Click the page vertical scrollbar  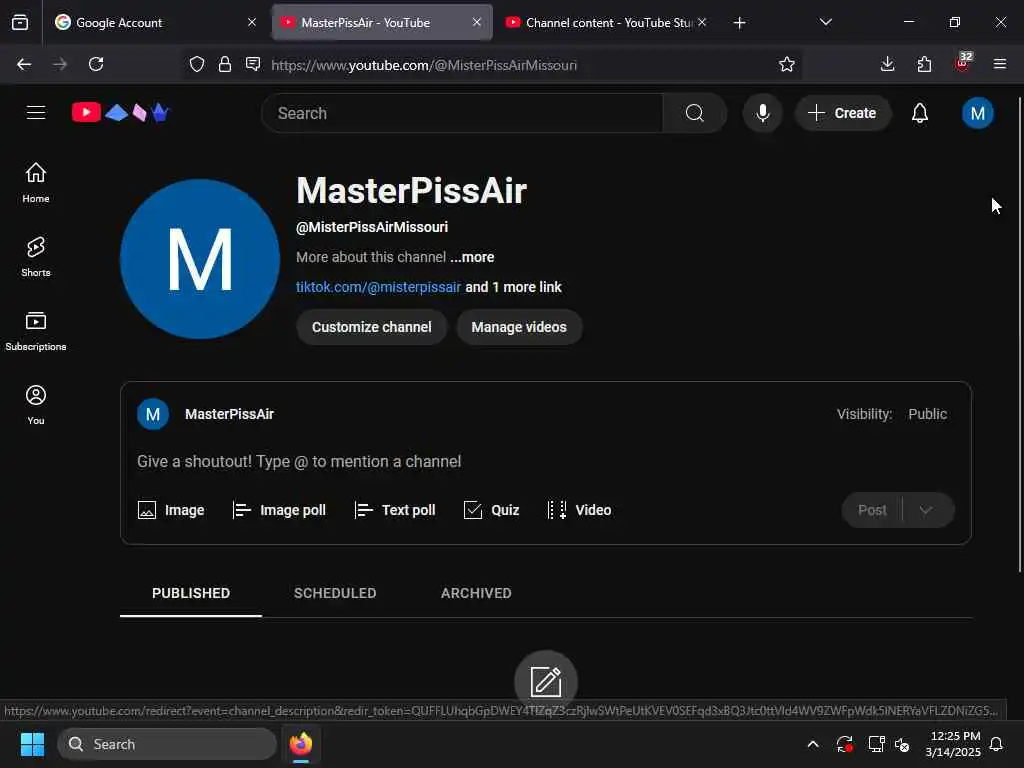pyautogui.click(x=1019, y=334)
